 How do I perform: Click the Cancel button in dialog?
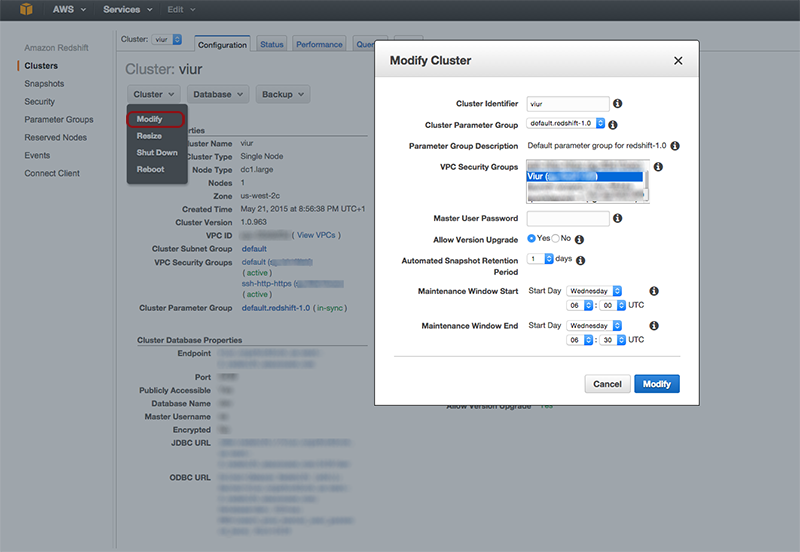pyautogui.click(x=607, y=384)
